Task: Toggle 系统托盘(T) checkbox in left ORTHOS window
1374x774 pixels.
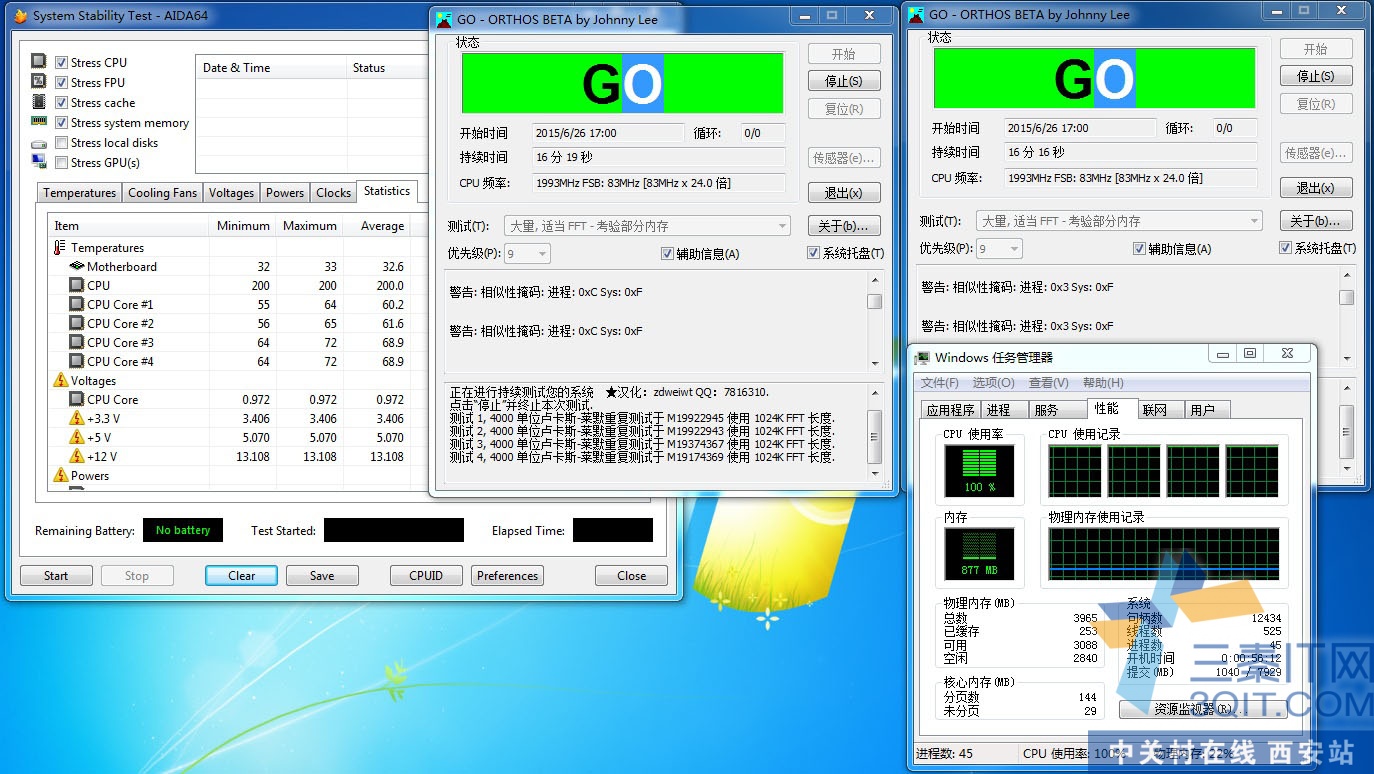Action: pyautogui.click(x=813, y=254)
